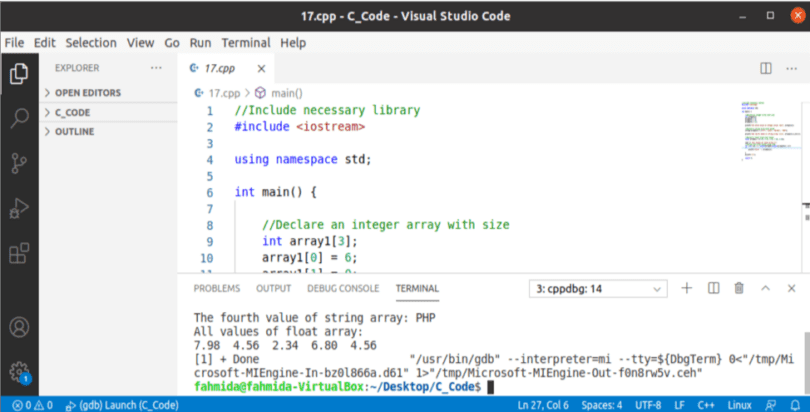Open the Terminal menu
Image resolution: width=810 pixels, height=412 pixels.
coord(245,43)
